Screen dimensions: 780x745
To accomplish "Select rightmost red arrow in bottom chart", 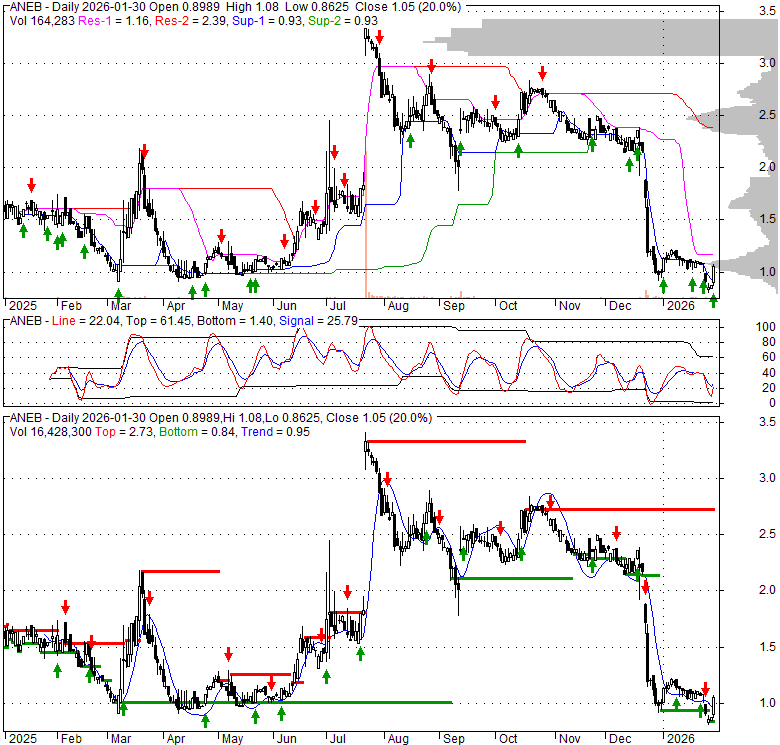I will click(705, 688).
